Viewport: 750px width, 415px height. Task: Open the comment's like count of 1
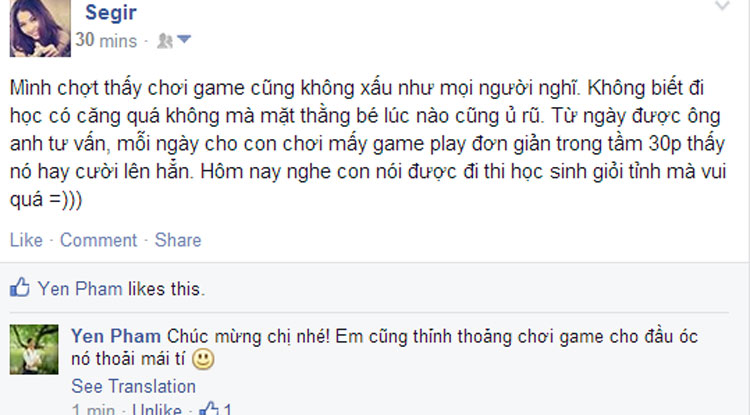click(x=228, y=410)
